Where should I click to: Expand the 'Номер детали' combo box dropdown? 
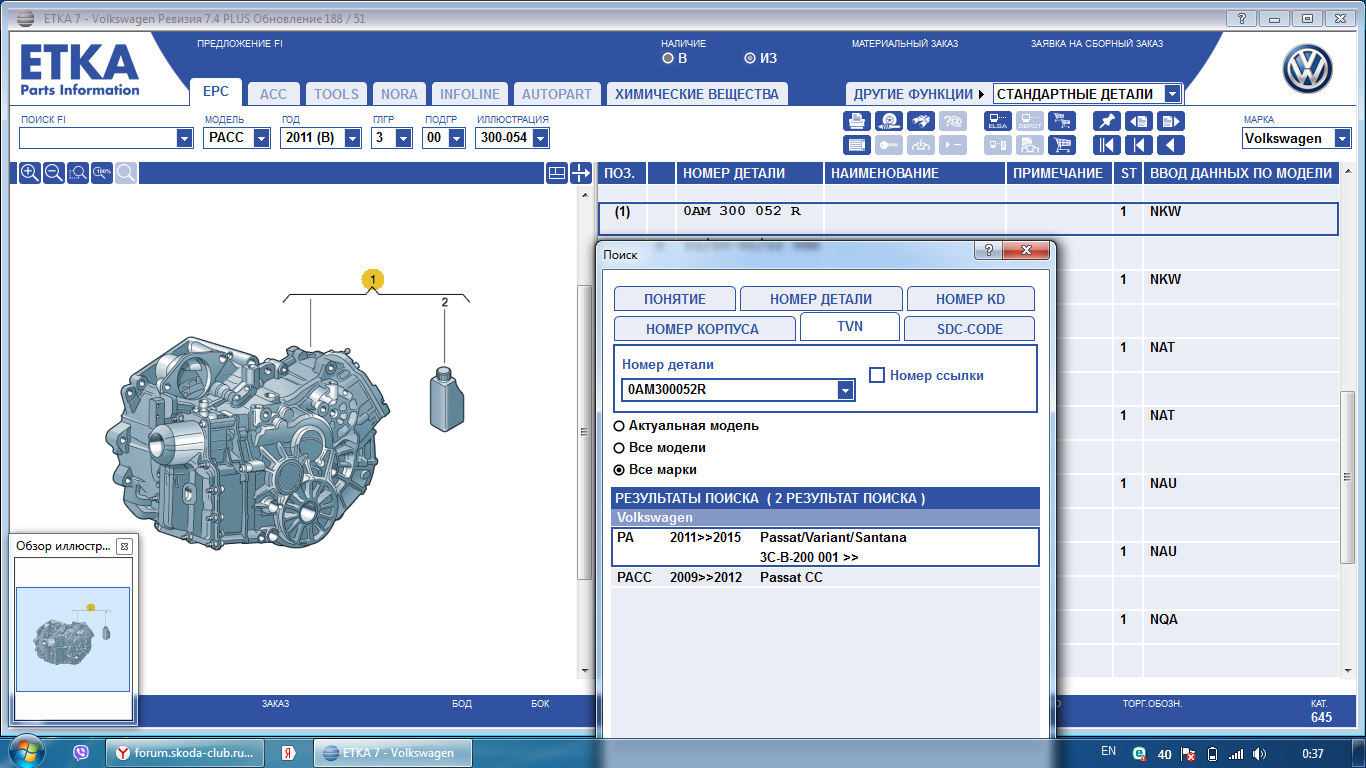(x=846, y=390)
